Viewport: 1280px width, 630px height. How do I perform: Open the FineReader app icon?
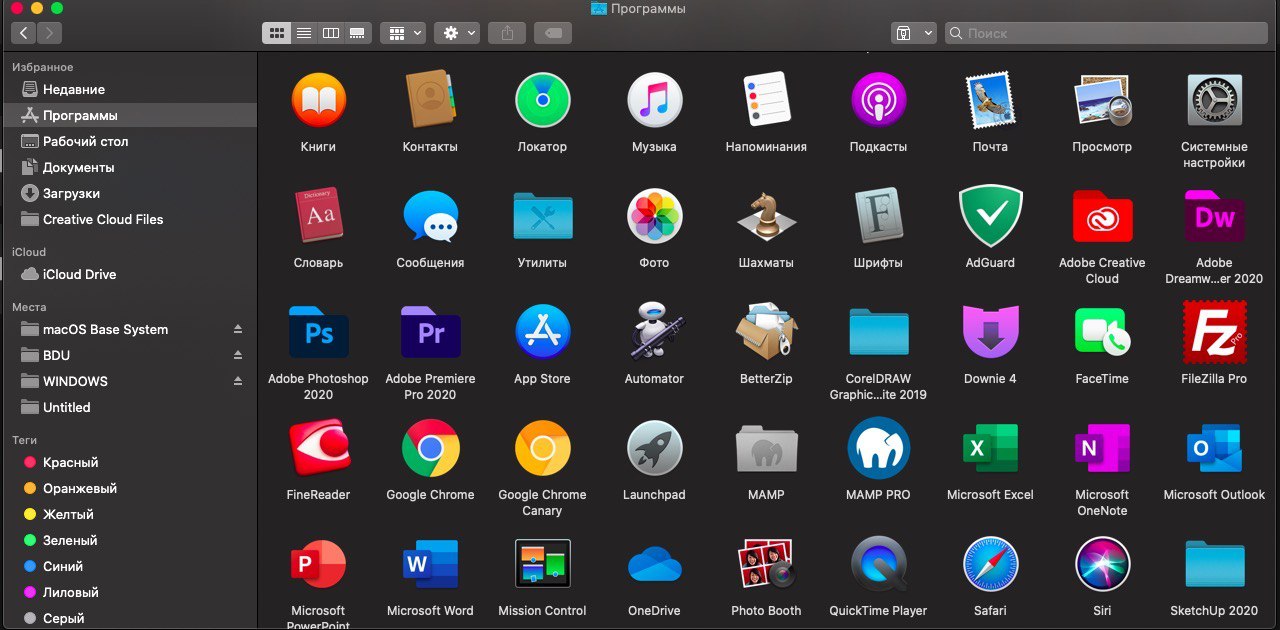[318, 448]
